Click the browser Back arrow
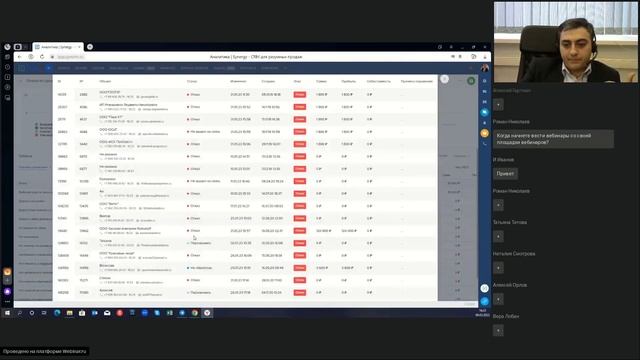 pos(20,57)
